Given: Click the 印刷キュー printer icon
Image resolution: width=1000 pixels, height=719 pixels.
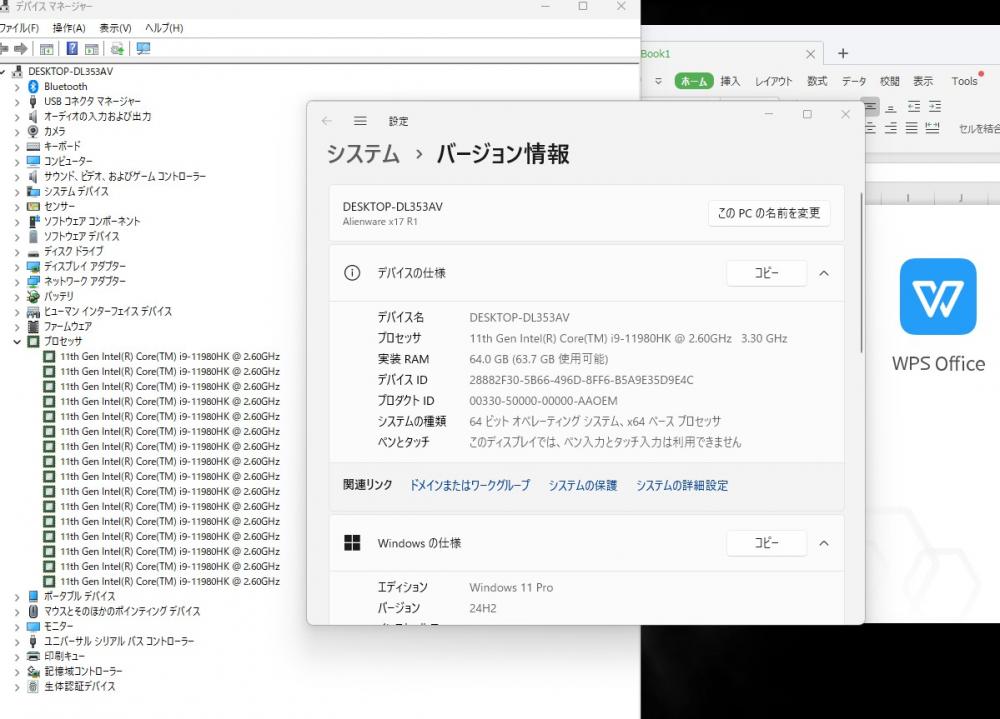Looking at the screenshot, I should [x=33, y=656].
